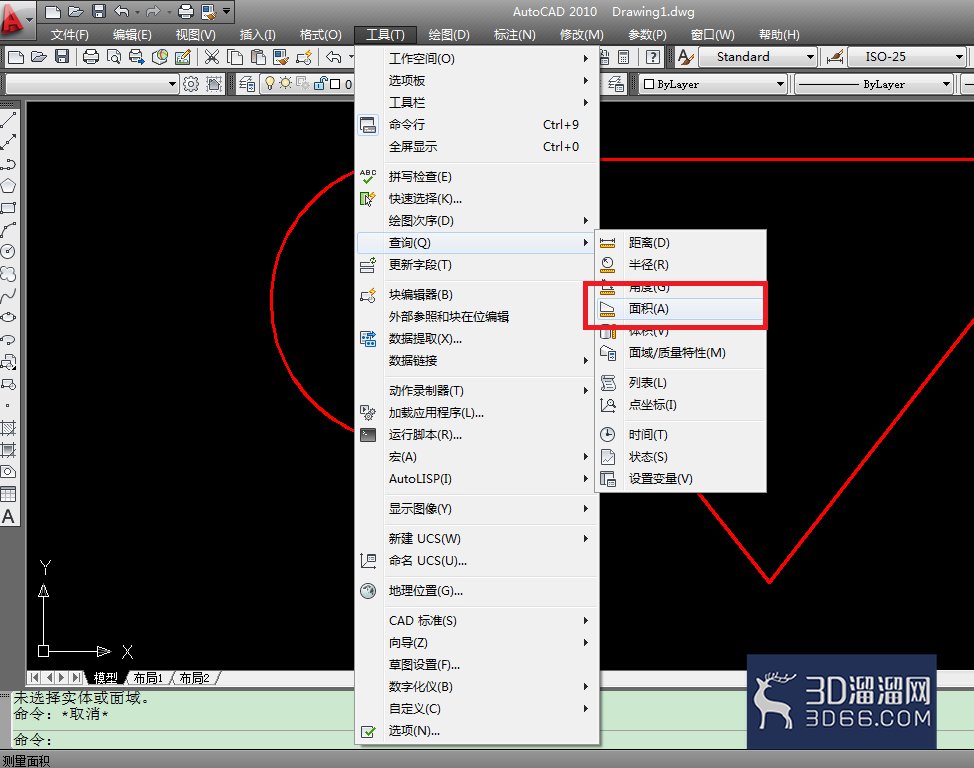This screenshot has width=974, height=768.
Task: Choose 距离(D) in query submenu
Action: [681, 243]
